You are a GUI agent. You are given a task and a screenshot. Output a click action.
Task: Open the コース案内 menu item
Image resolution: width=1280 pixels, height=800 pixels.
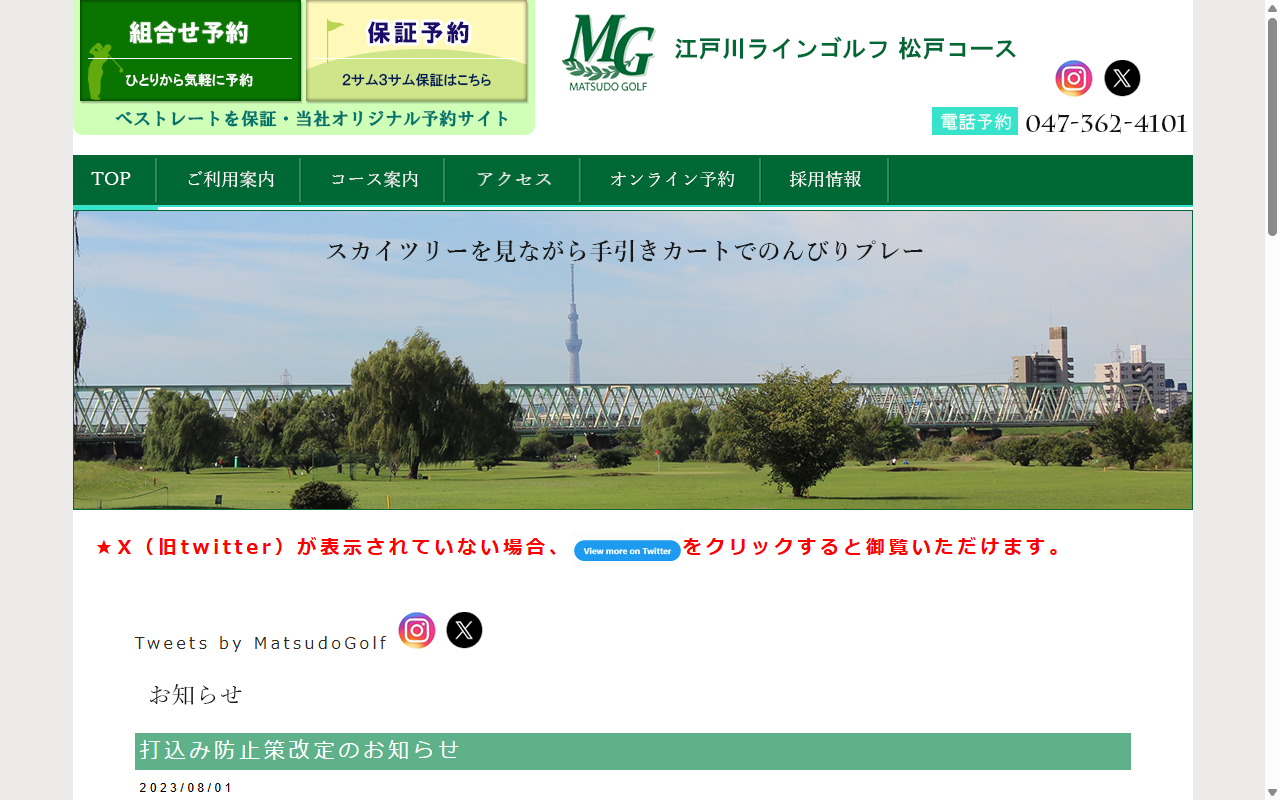(x=374, y=180)
